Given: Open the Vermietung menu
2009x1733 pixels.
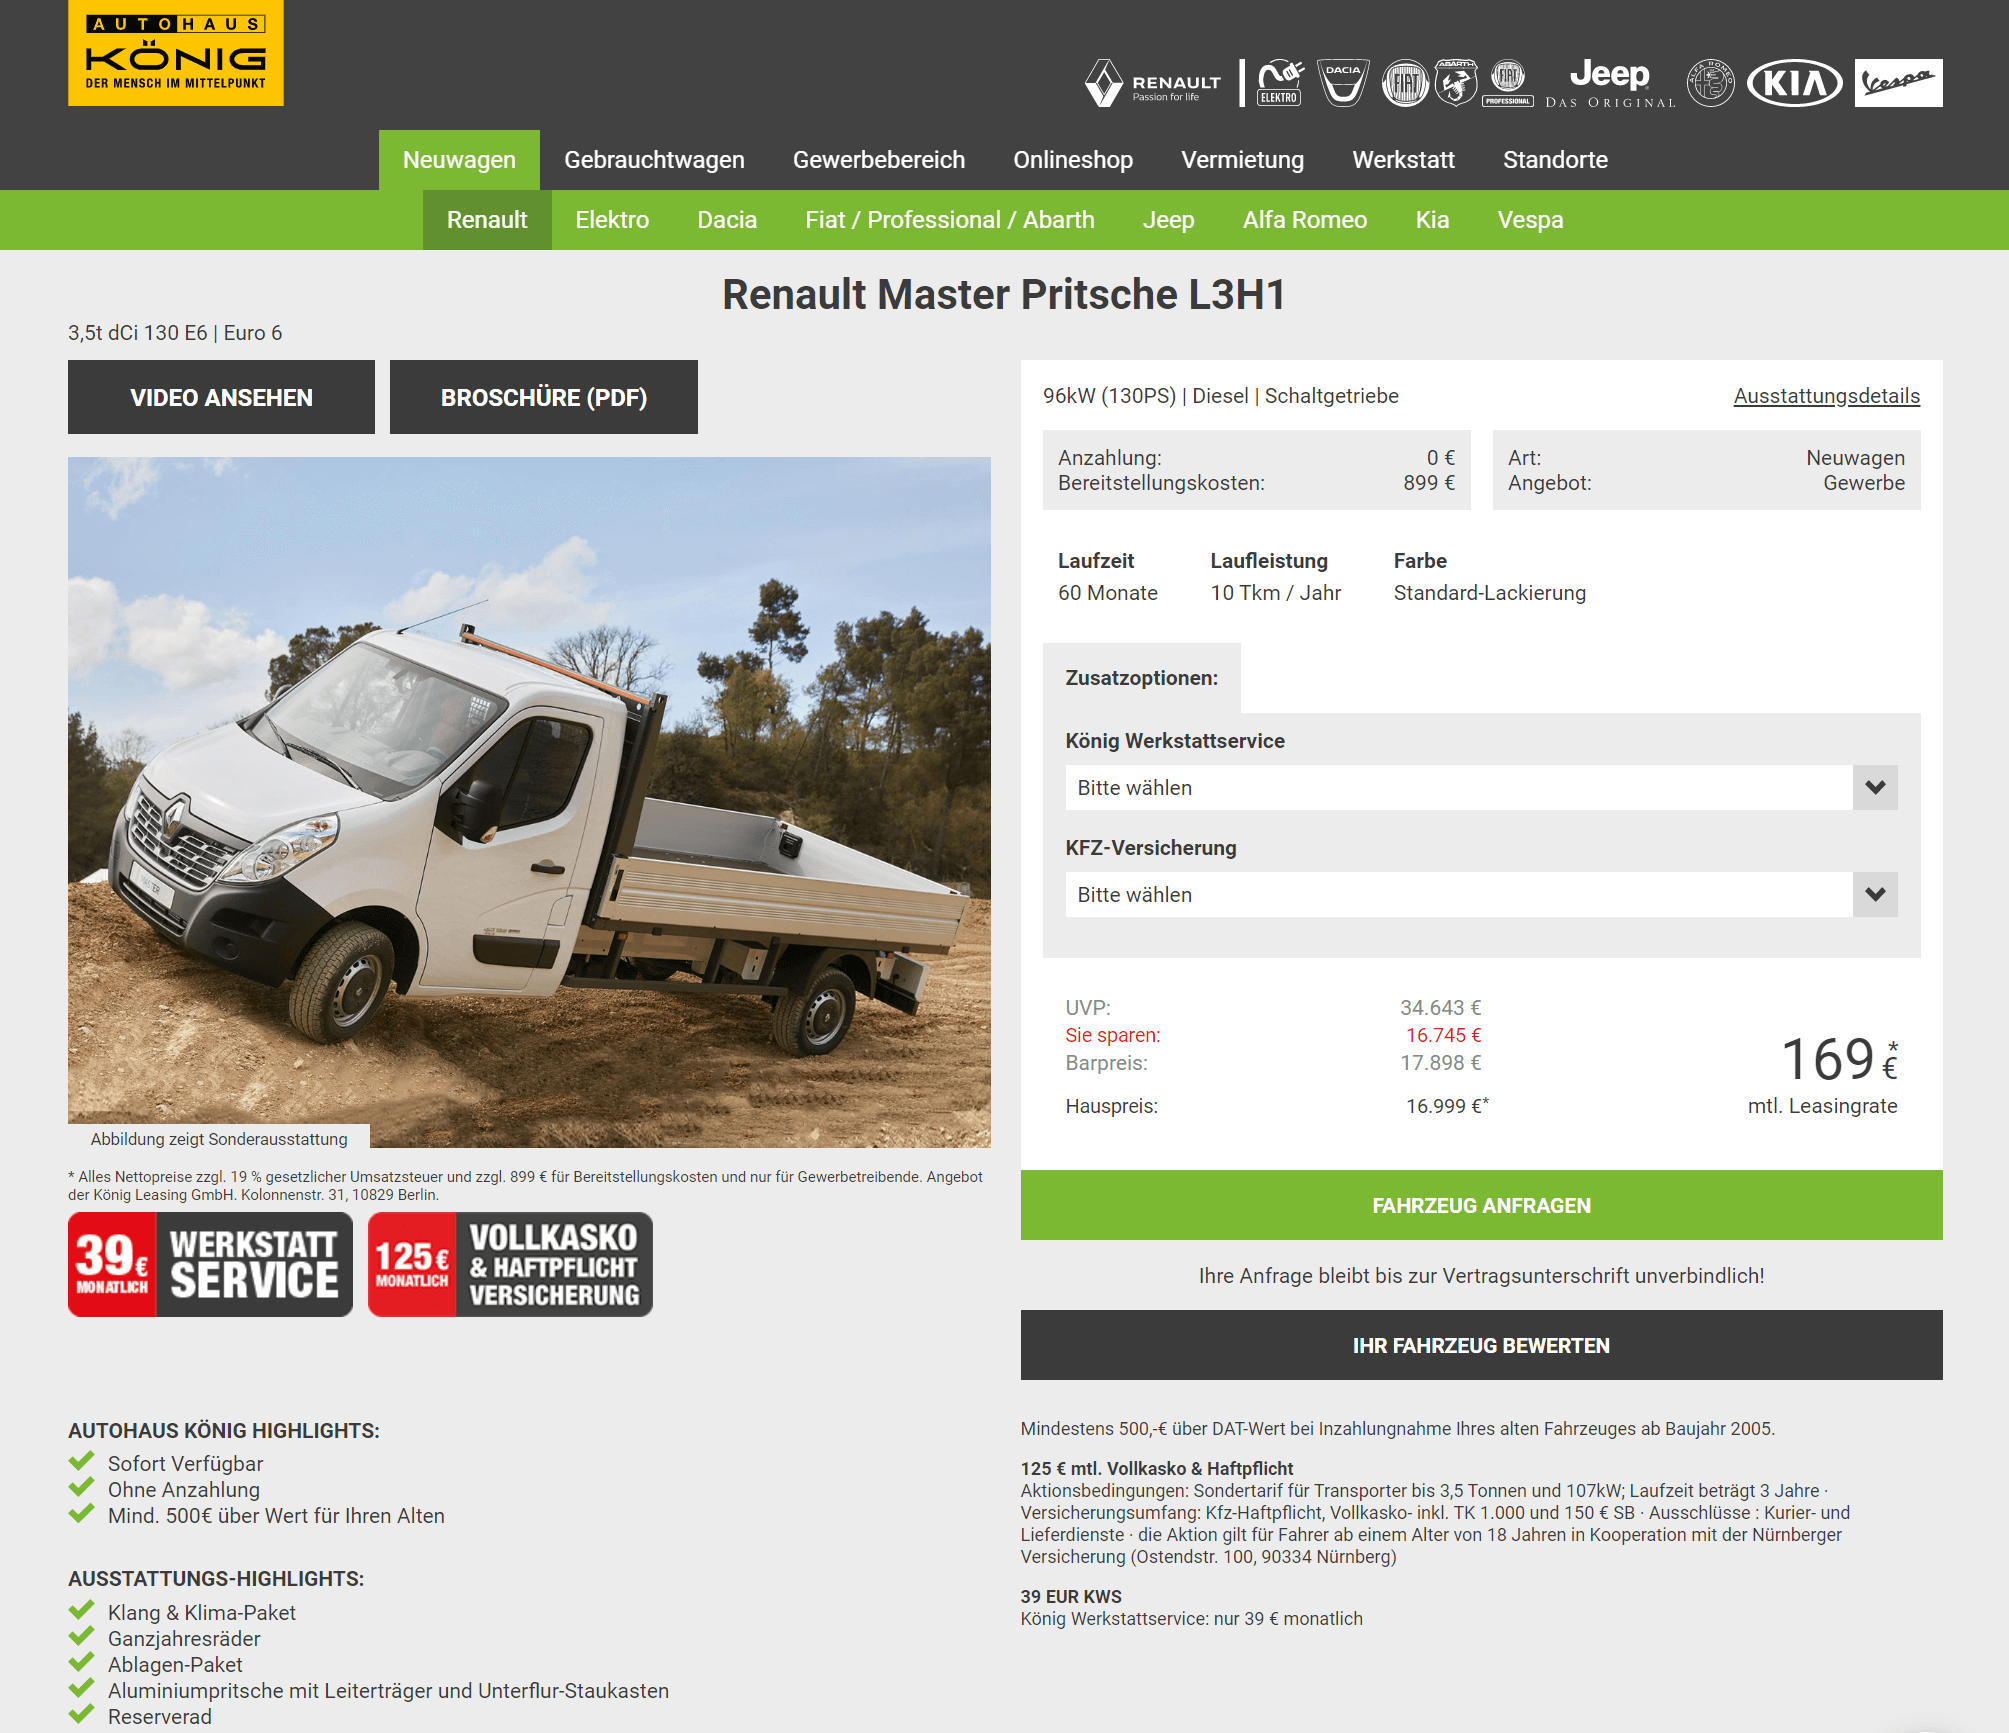Looking at the screenshot, I should [1243, 160].
